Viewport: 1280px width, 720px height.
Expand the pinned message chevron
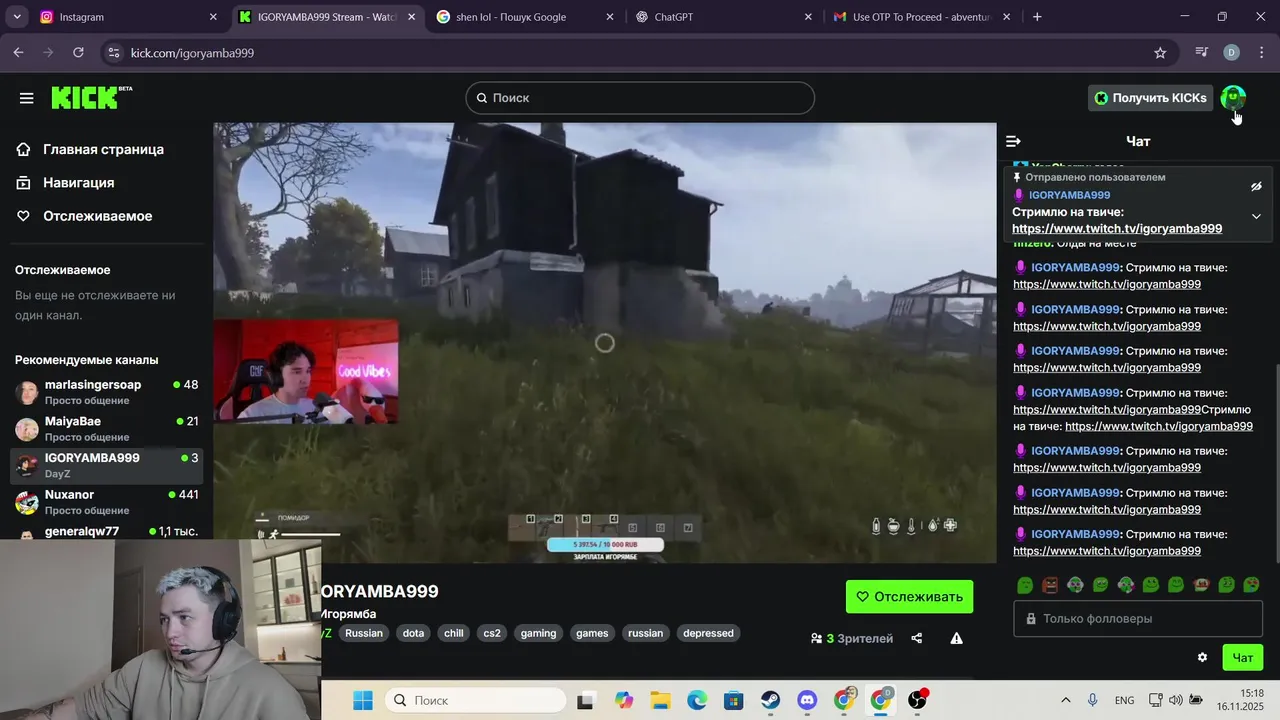(1256, 216)
